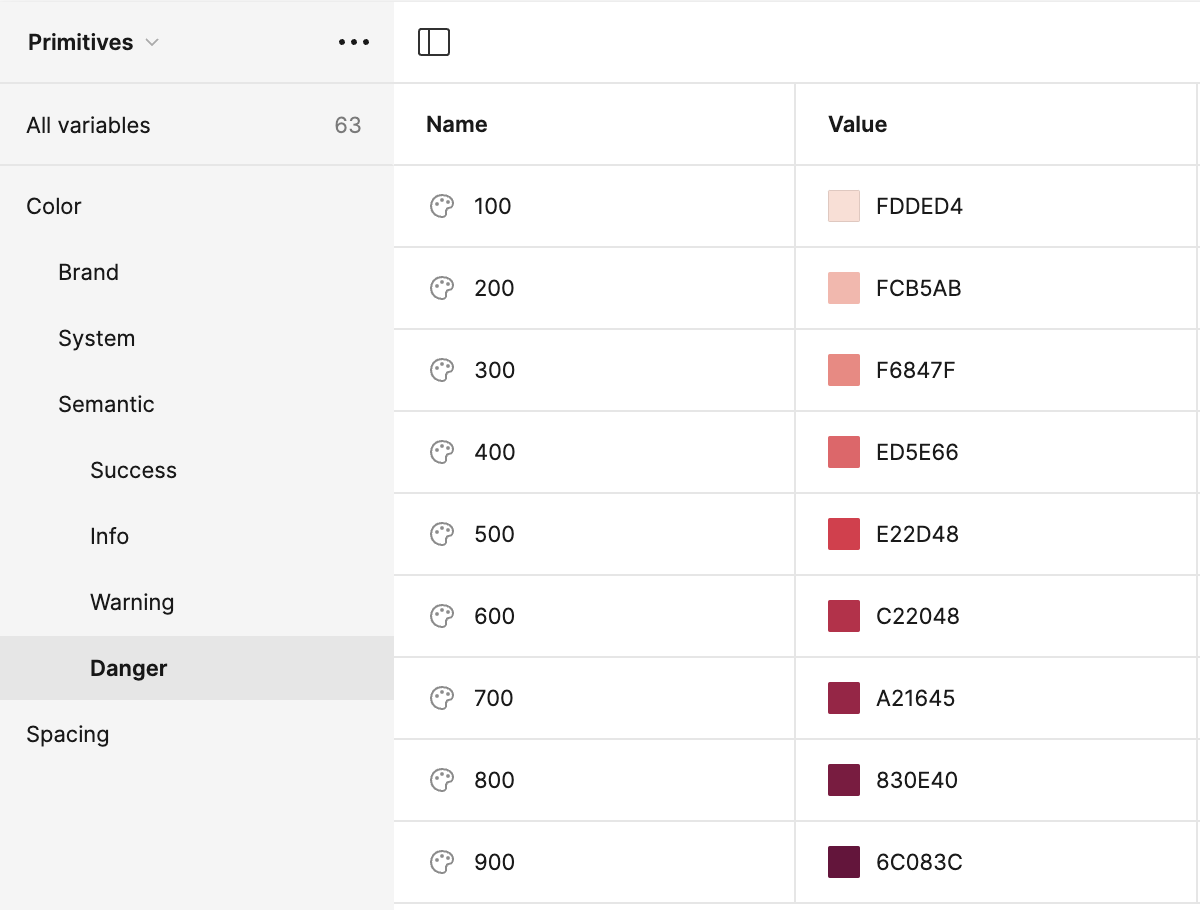Select the Brand color group

coord(88,272)
